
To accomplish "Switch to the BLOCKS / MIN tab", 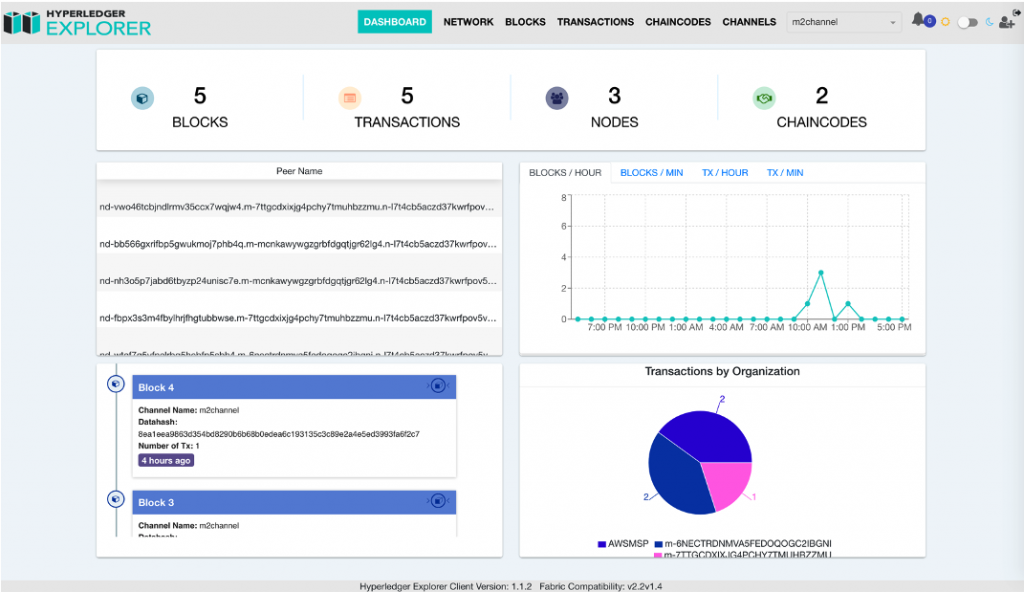I will pos(651,173).
